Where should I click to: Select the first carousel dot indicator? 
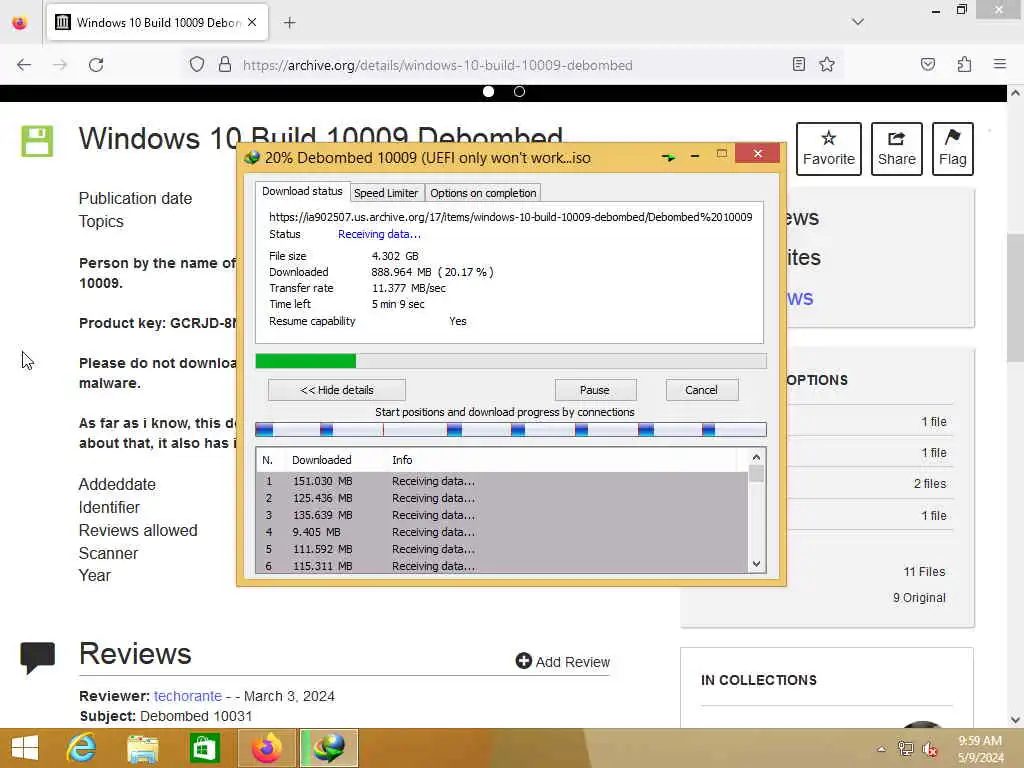(x=488, y=92)
